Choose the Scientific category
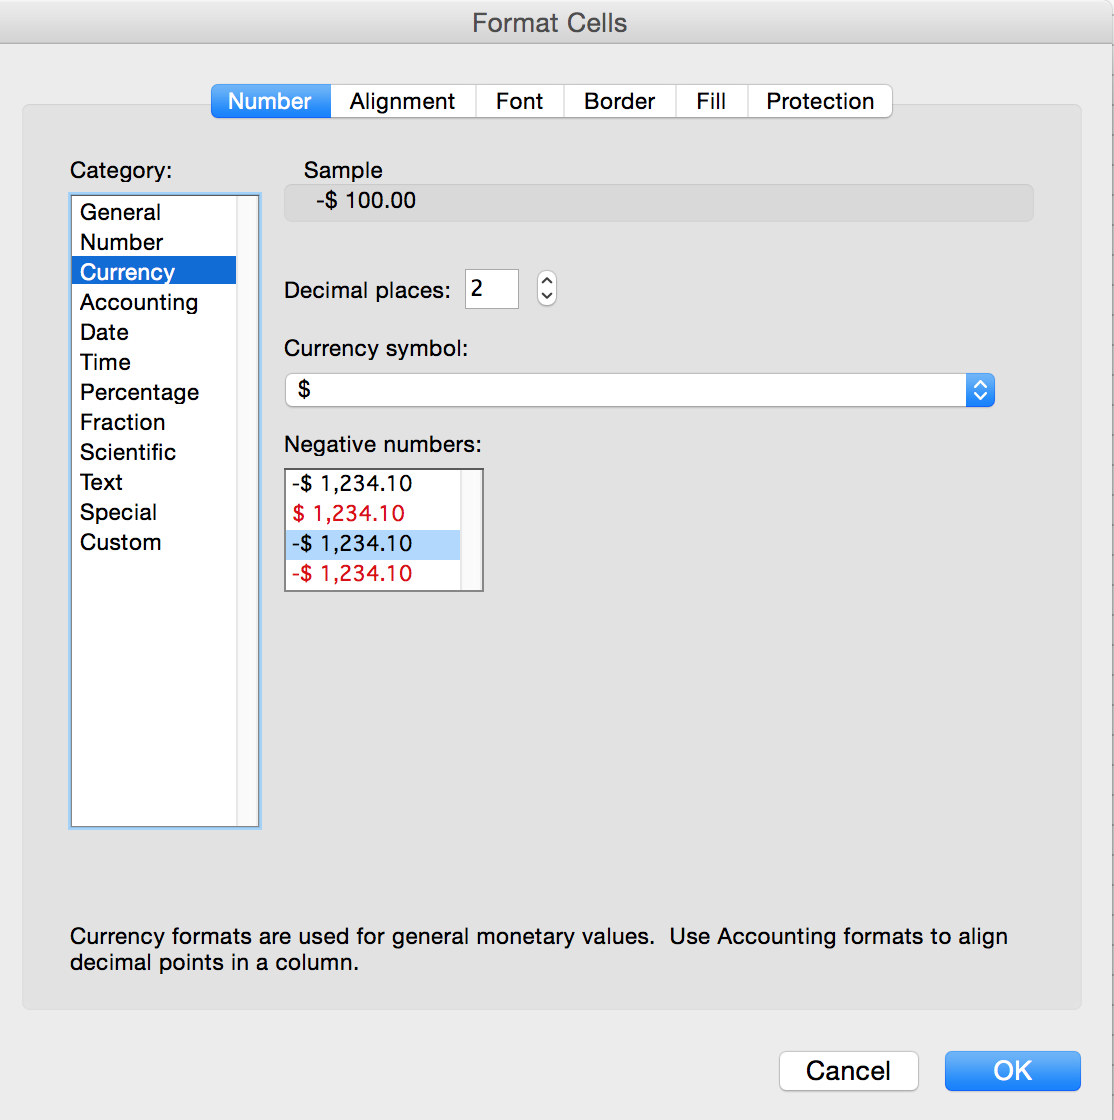Image resolution: width=1114 pixels, height=1120 pixels. 154,452
